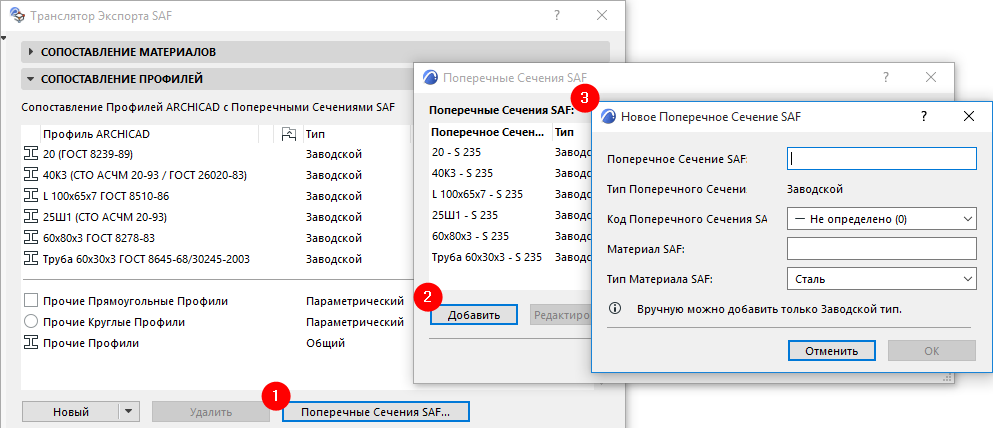Click the Поперечное Сечение SAF name field
The image size is (993, 428).
point(881,159)
